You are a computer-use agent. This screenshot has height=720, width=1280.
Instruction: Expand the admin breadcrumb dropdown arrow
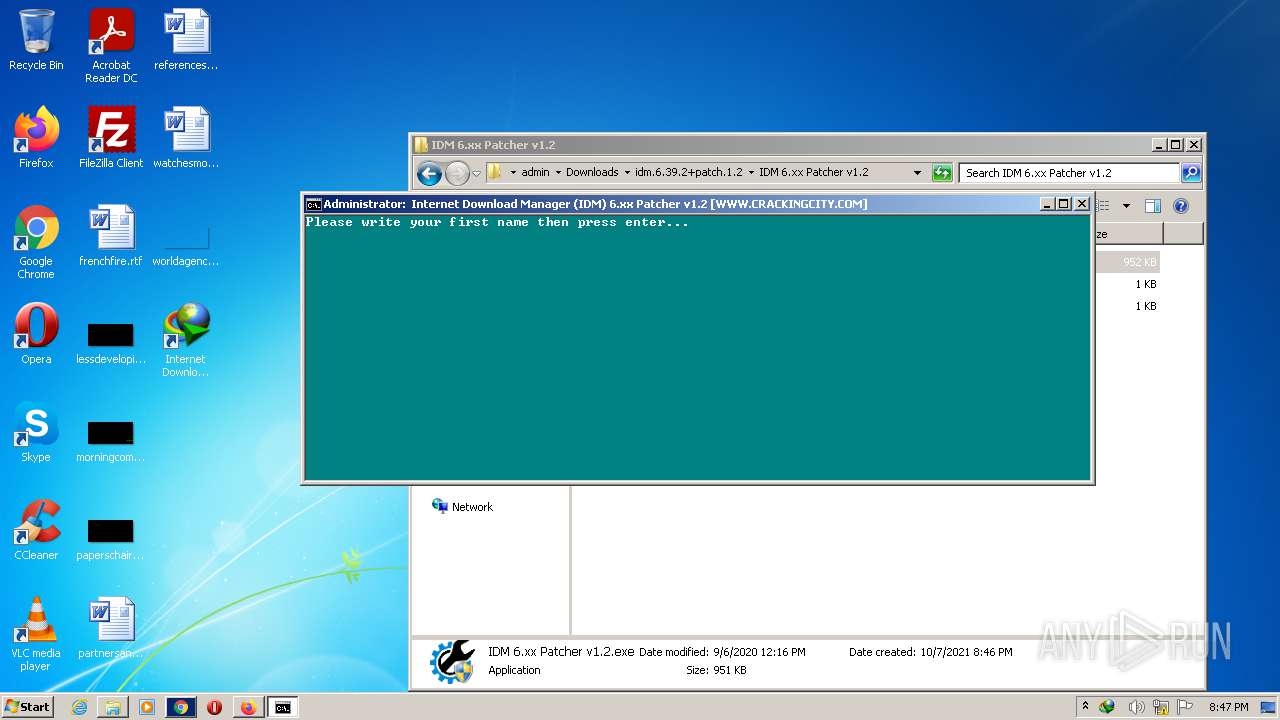click(x=558, y=172)
